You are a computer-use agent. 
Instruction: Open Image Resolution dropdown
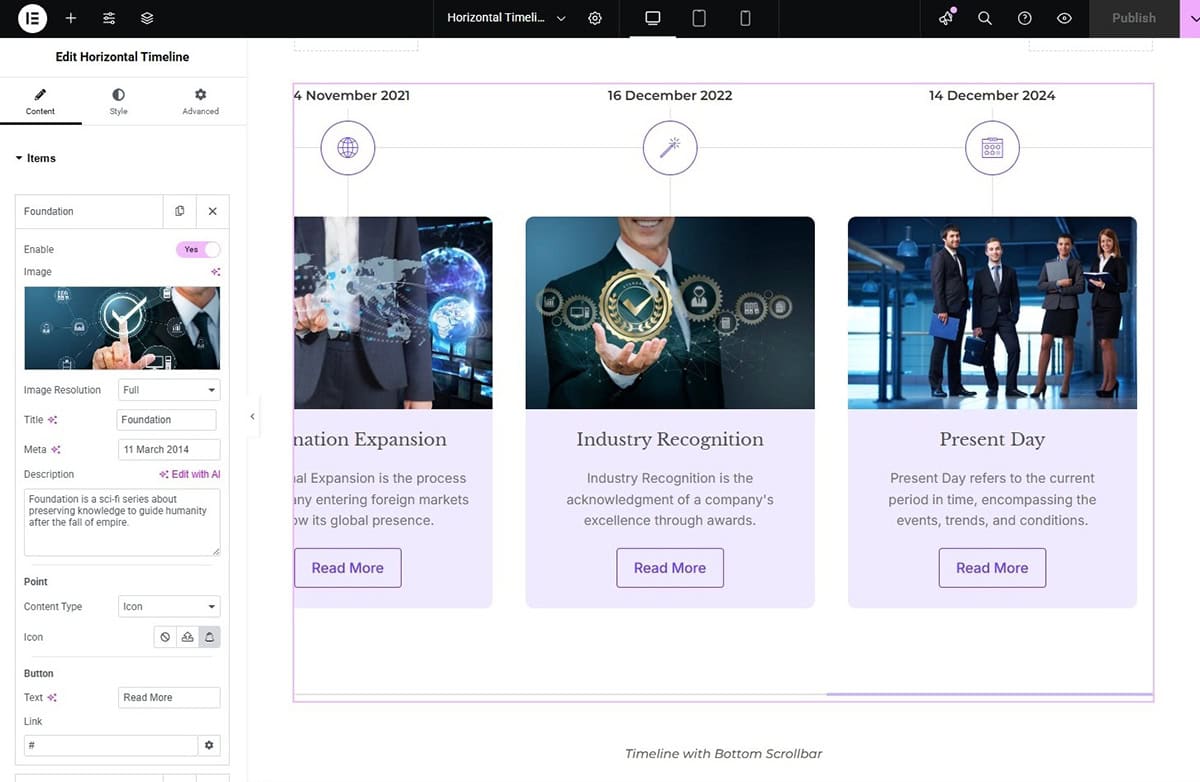[169, 390]
